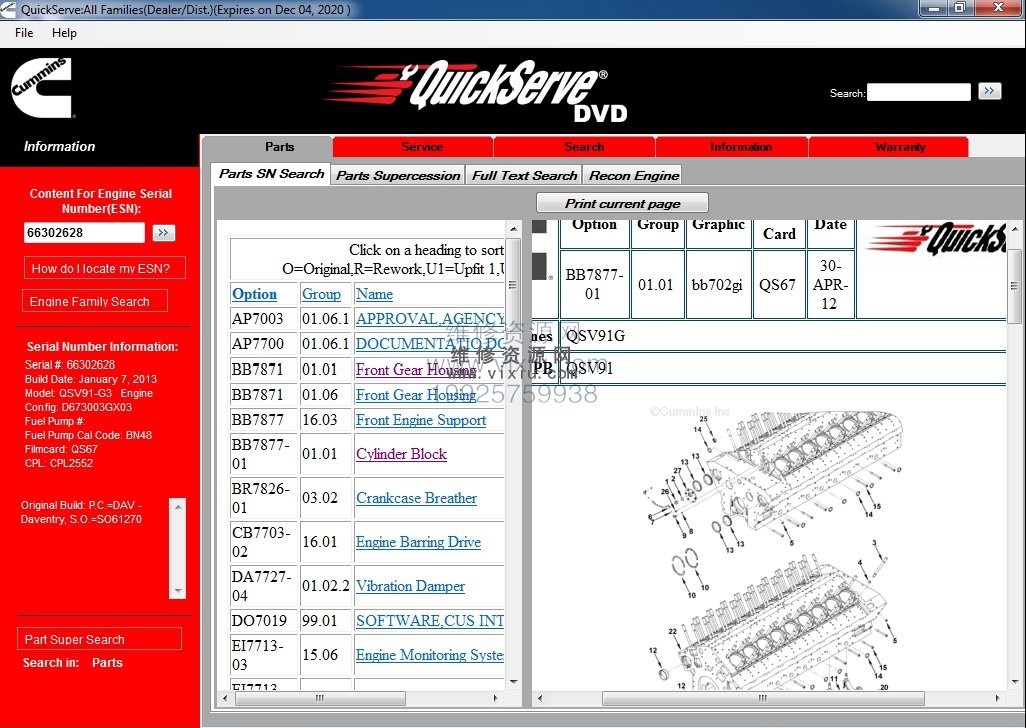
Task: Click the Original Build box scroll down arrow
Action: (177, 591)
